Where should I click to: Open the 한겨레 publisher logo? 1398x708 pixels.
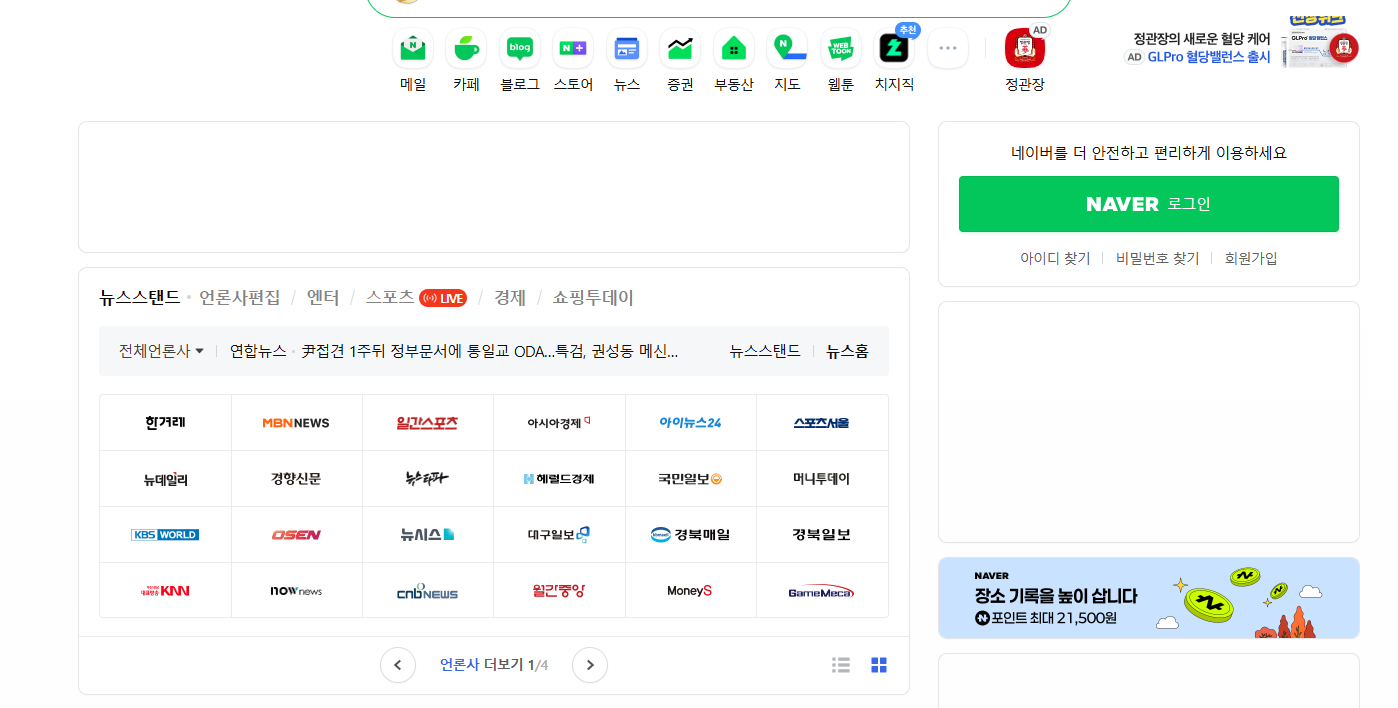pos(165,423)
